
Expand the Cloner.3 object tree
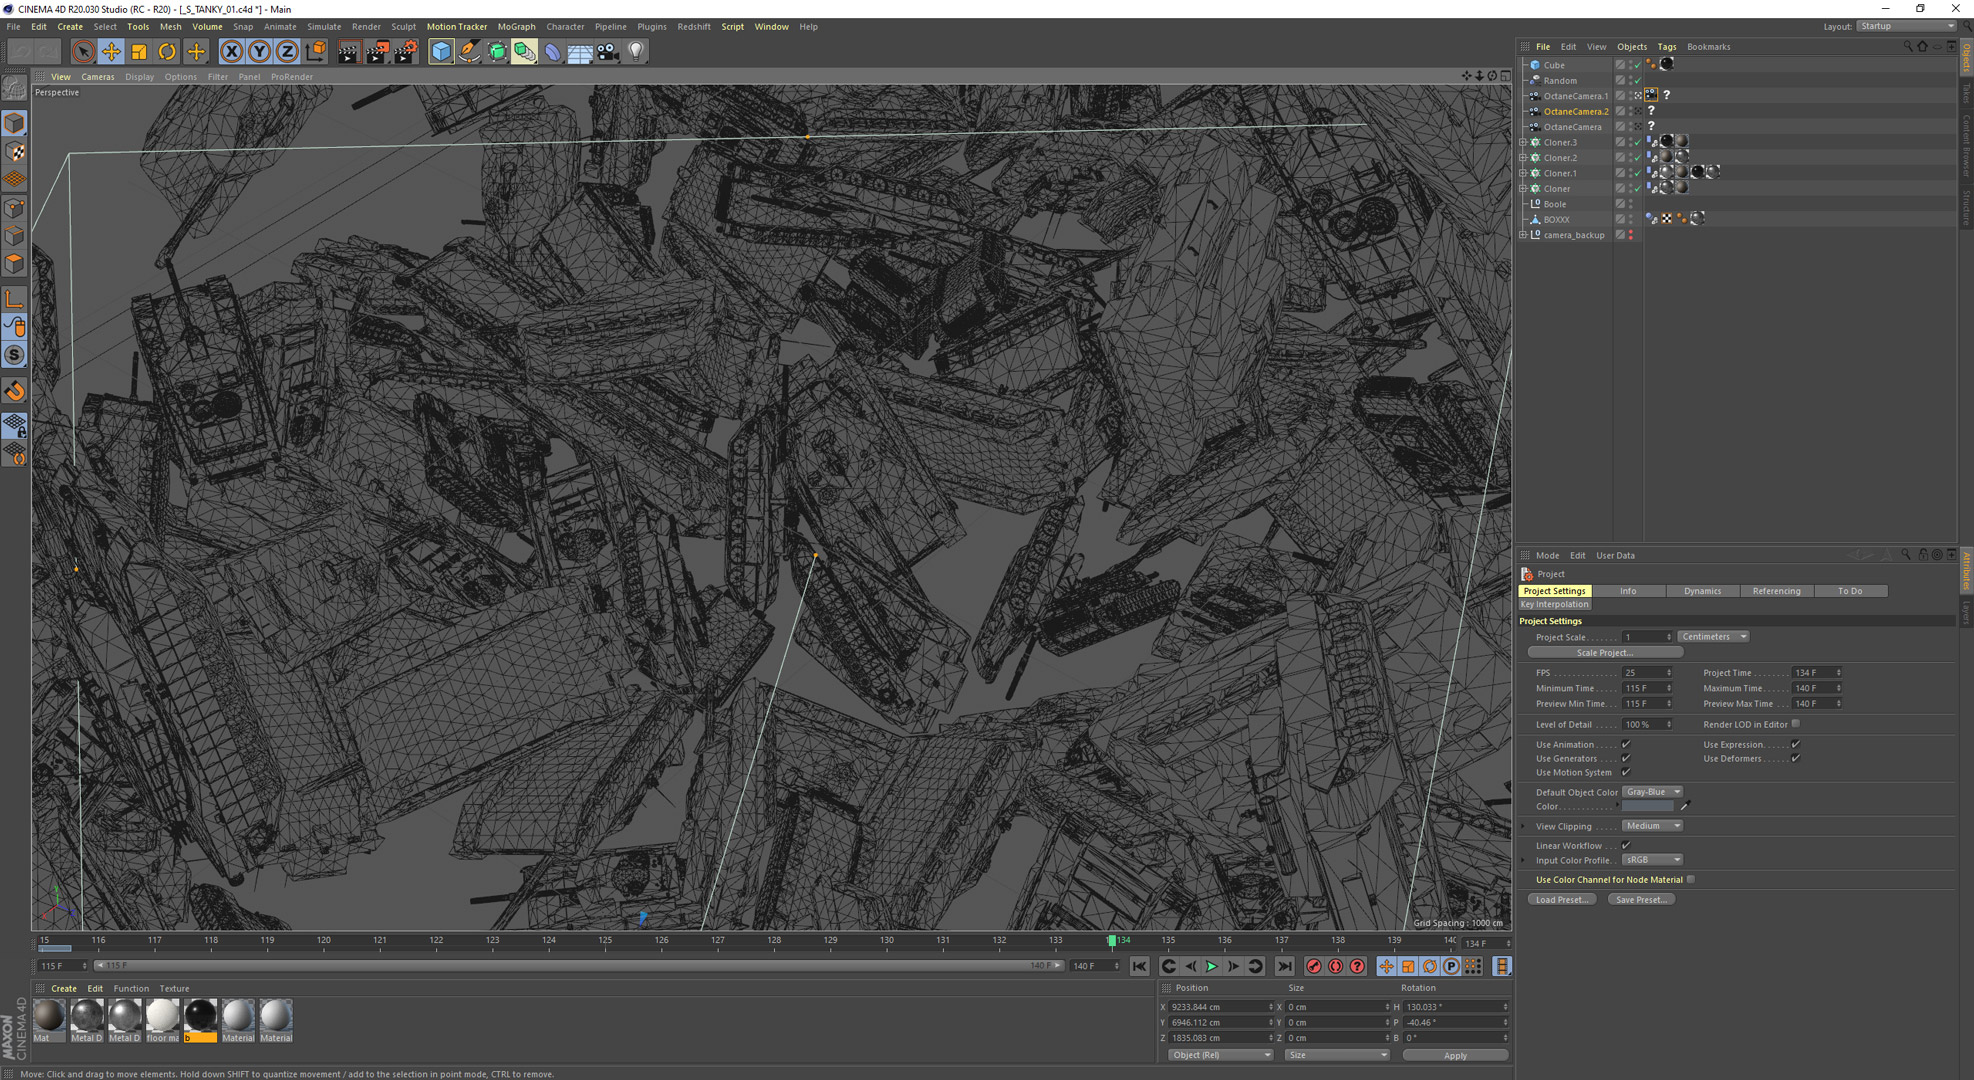tap(1523, 142)
